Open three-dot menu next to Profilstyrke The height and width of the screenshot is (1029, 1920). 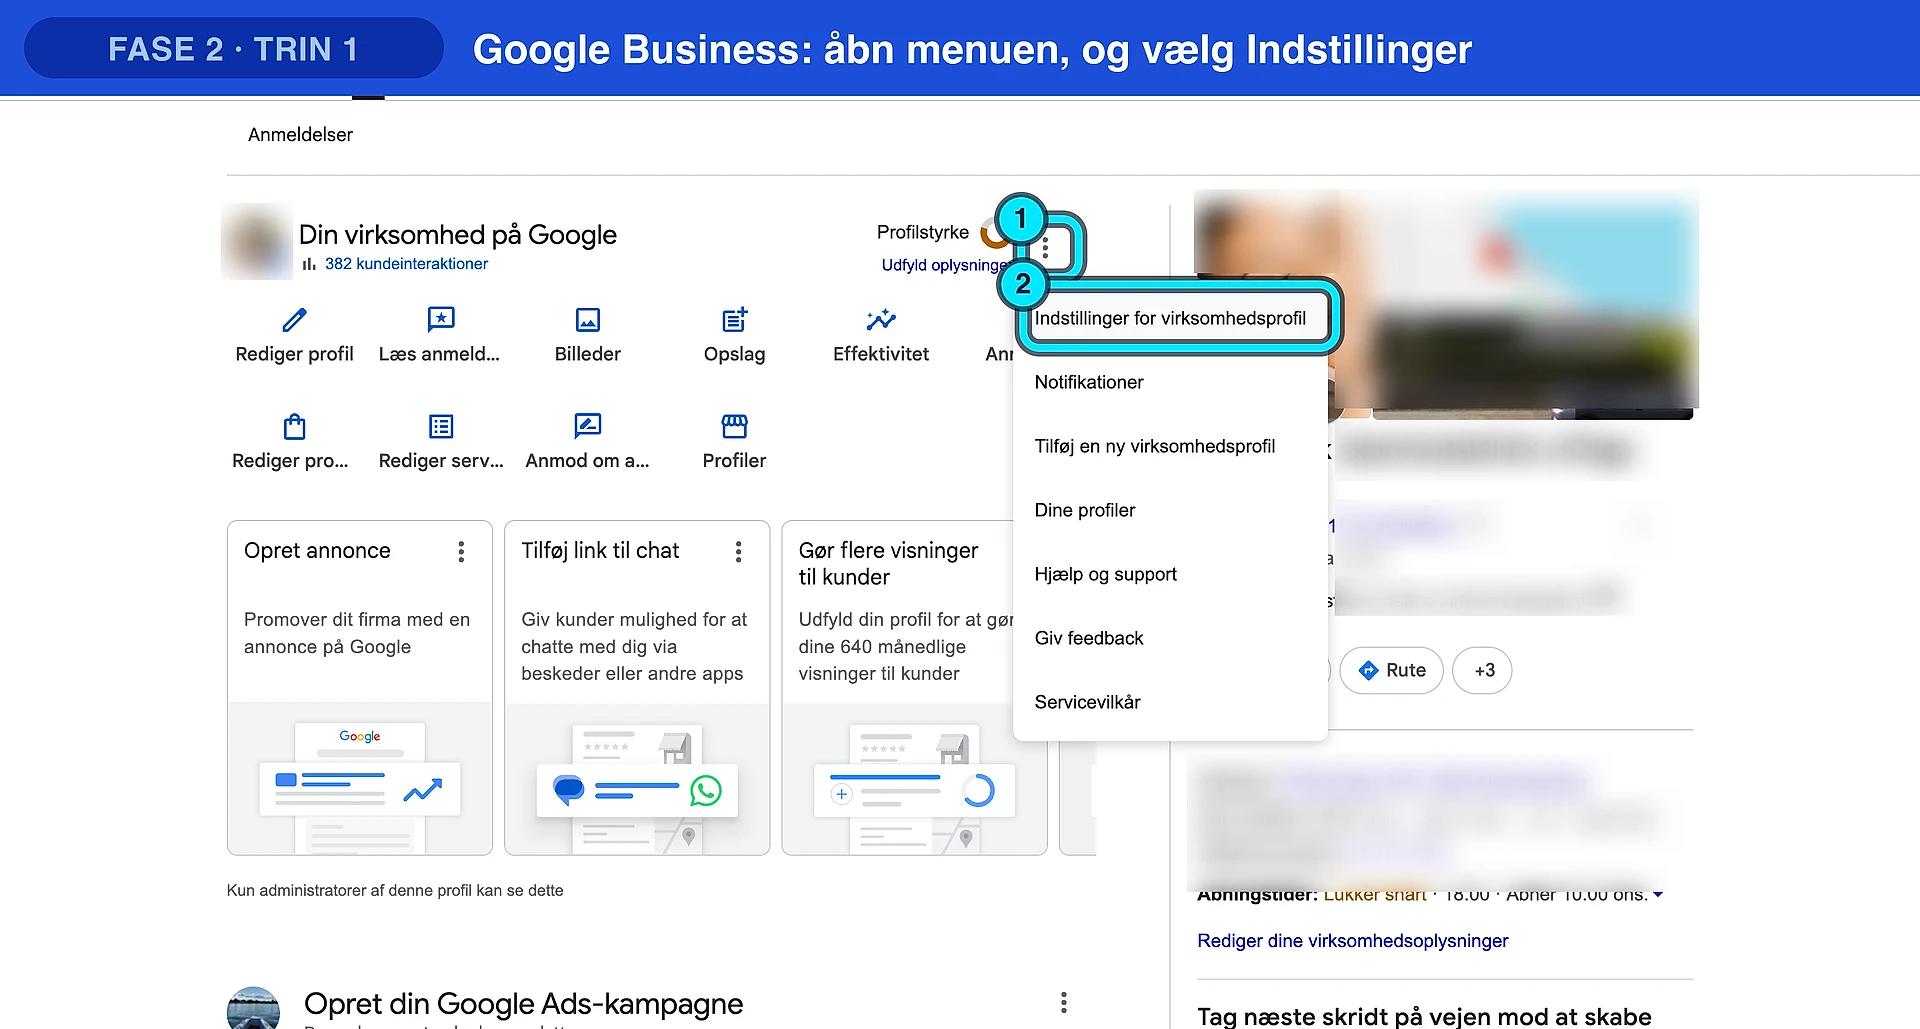tap(1045, 248)
